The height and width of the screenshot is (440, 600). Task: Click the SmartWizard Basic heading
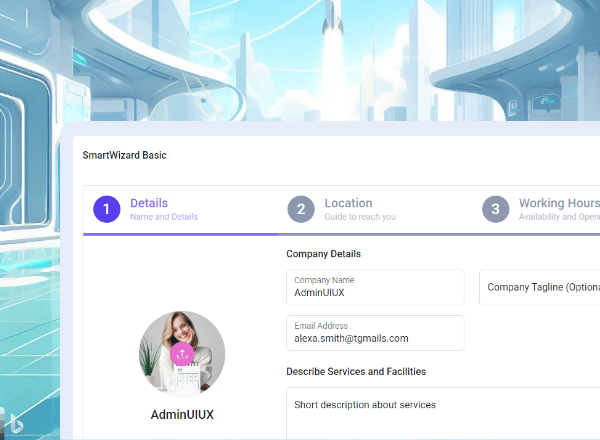[x=125, y=155]
